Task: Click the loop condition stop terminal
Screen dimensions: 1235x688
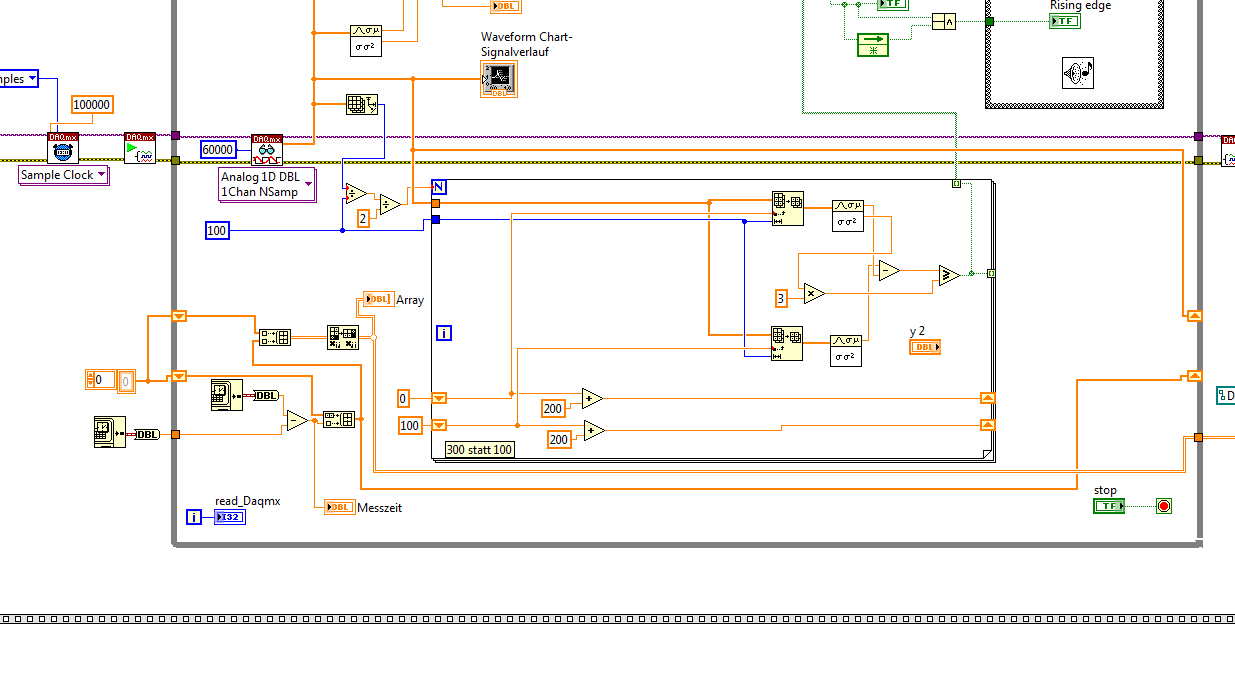Action: [1163, 506]
